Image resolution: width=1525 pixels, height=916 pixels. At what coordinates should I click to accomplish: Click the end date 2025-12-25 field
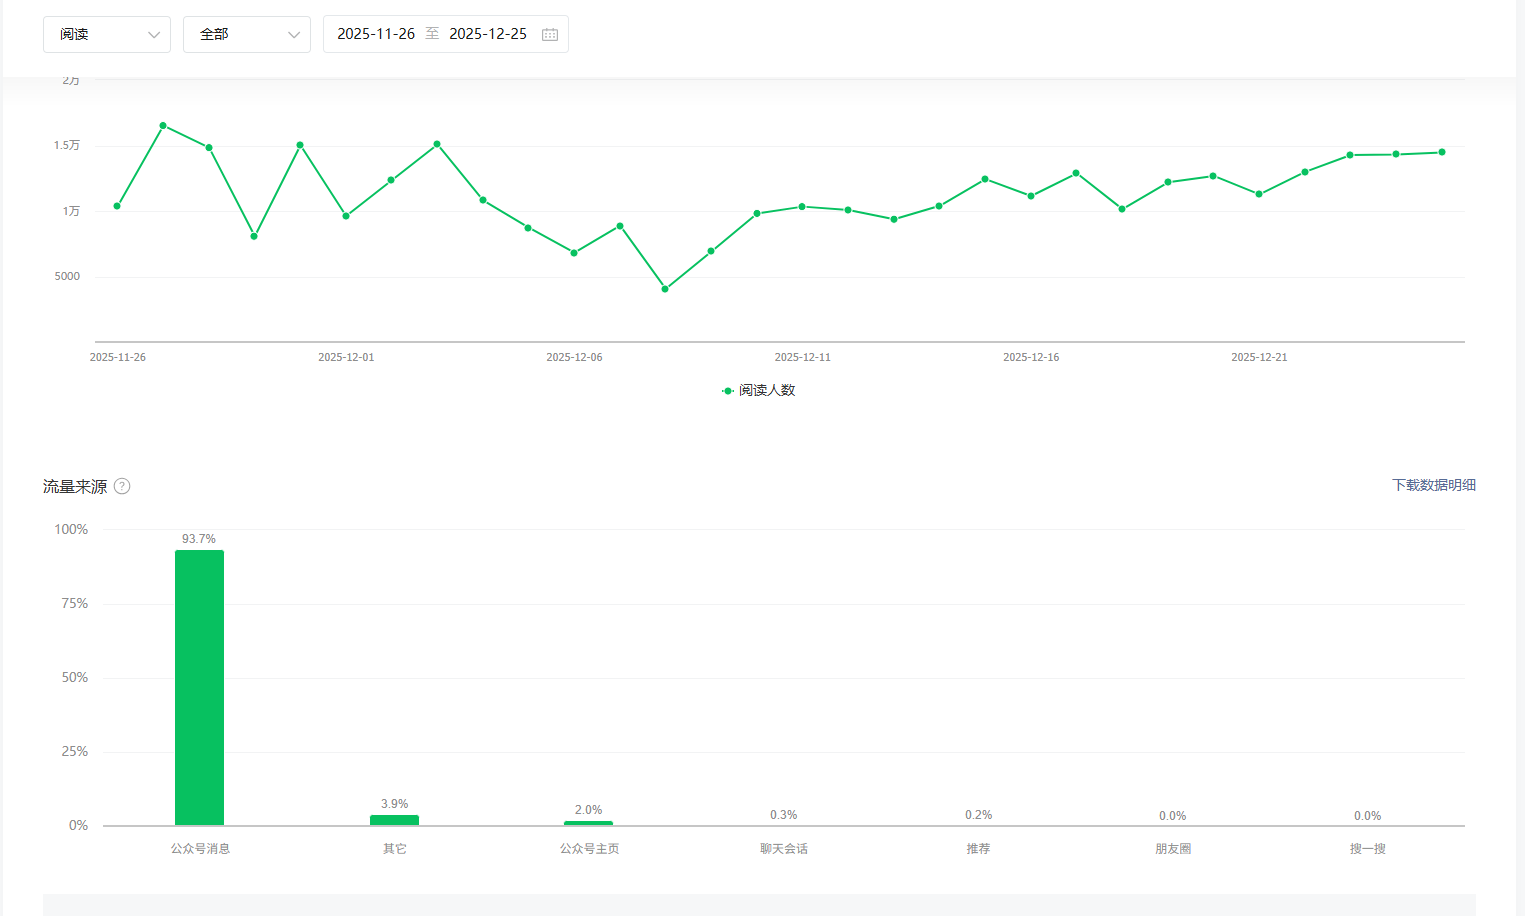[x=488, y=34]
